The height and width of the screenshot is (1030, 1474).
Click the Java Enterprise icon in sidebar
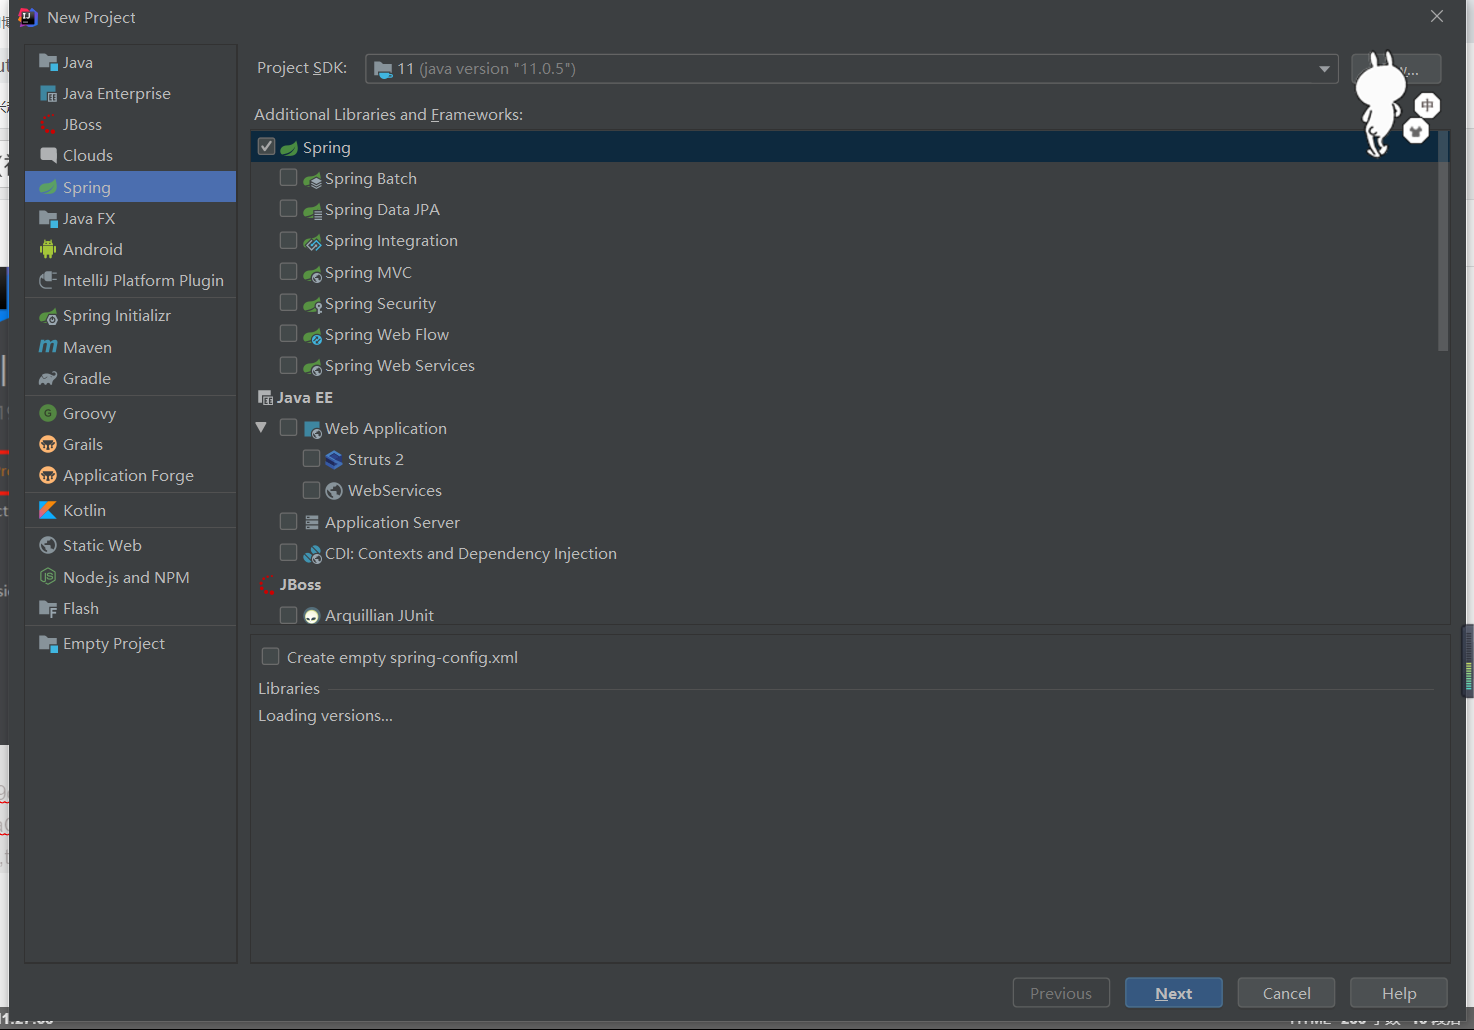[48, 93]
